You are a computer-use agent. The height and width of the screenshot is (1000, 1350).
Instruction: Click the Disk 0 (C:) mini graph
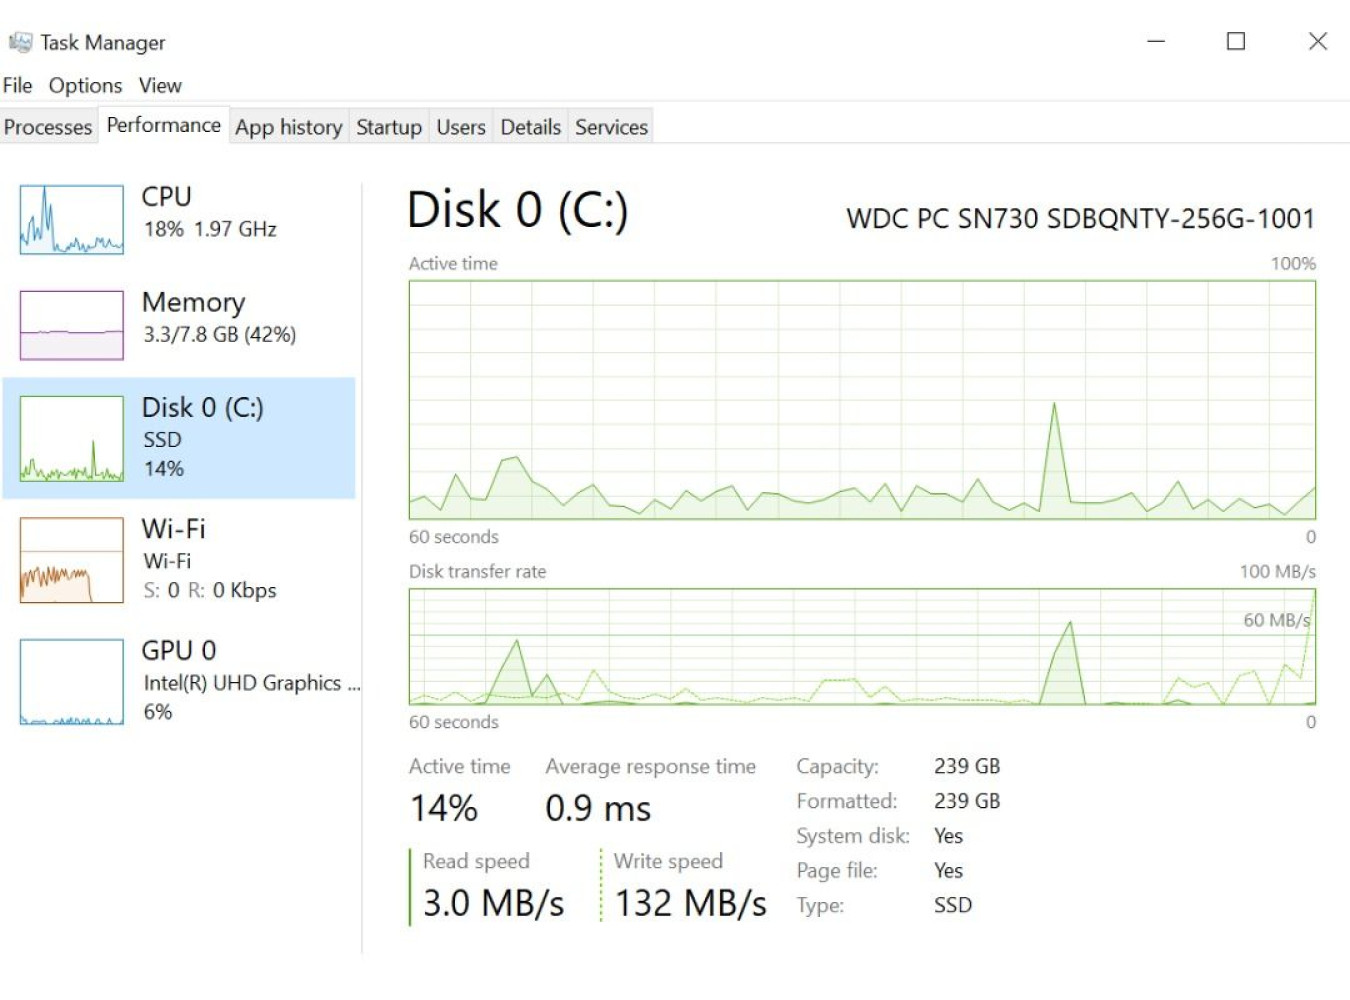click(72, 438)
